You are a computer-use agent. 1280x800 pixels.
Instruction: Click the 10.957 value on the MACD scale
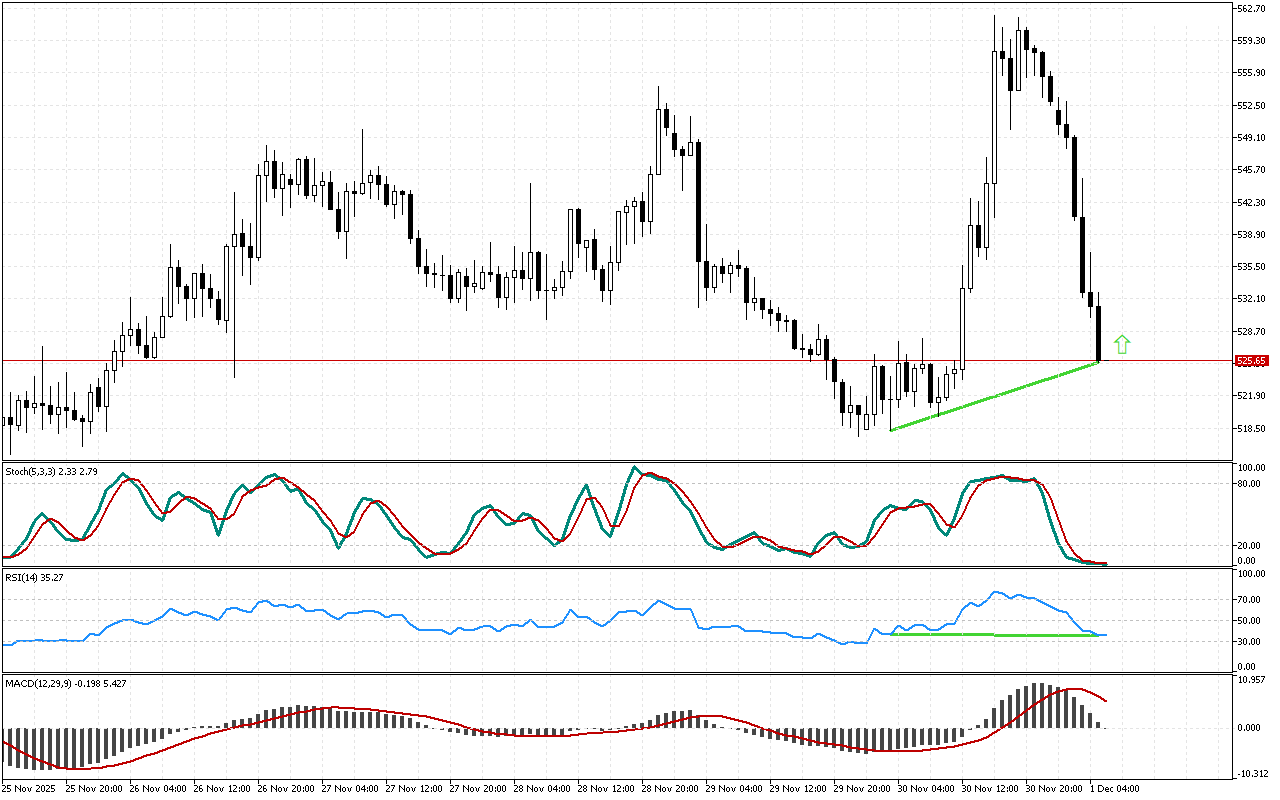point(1253,680)
